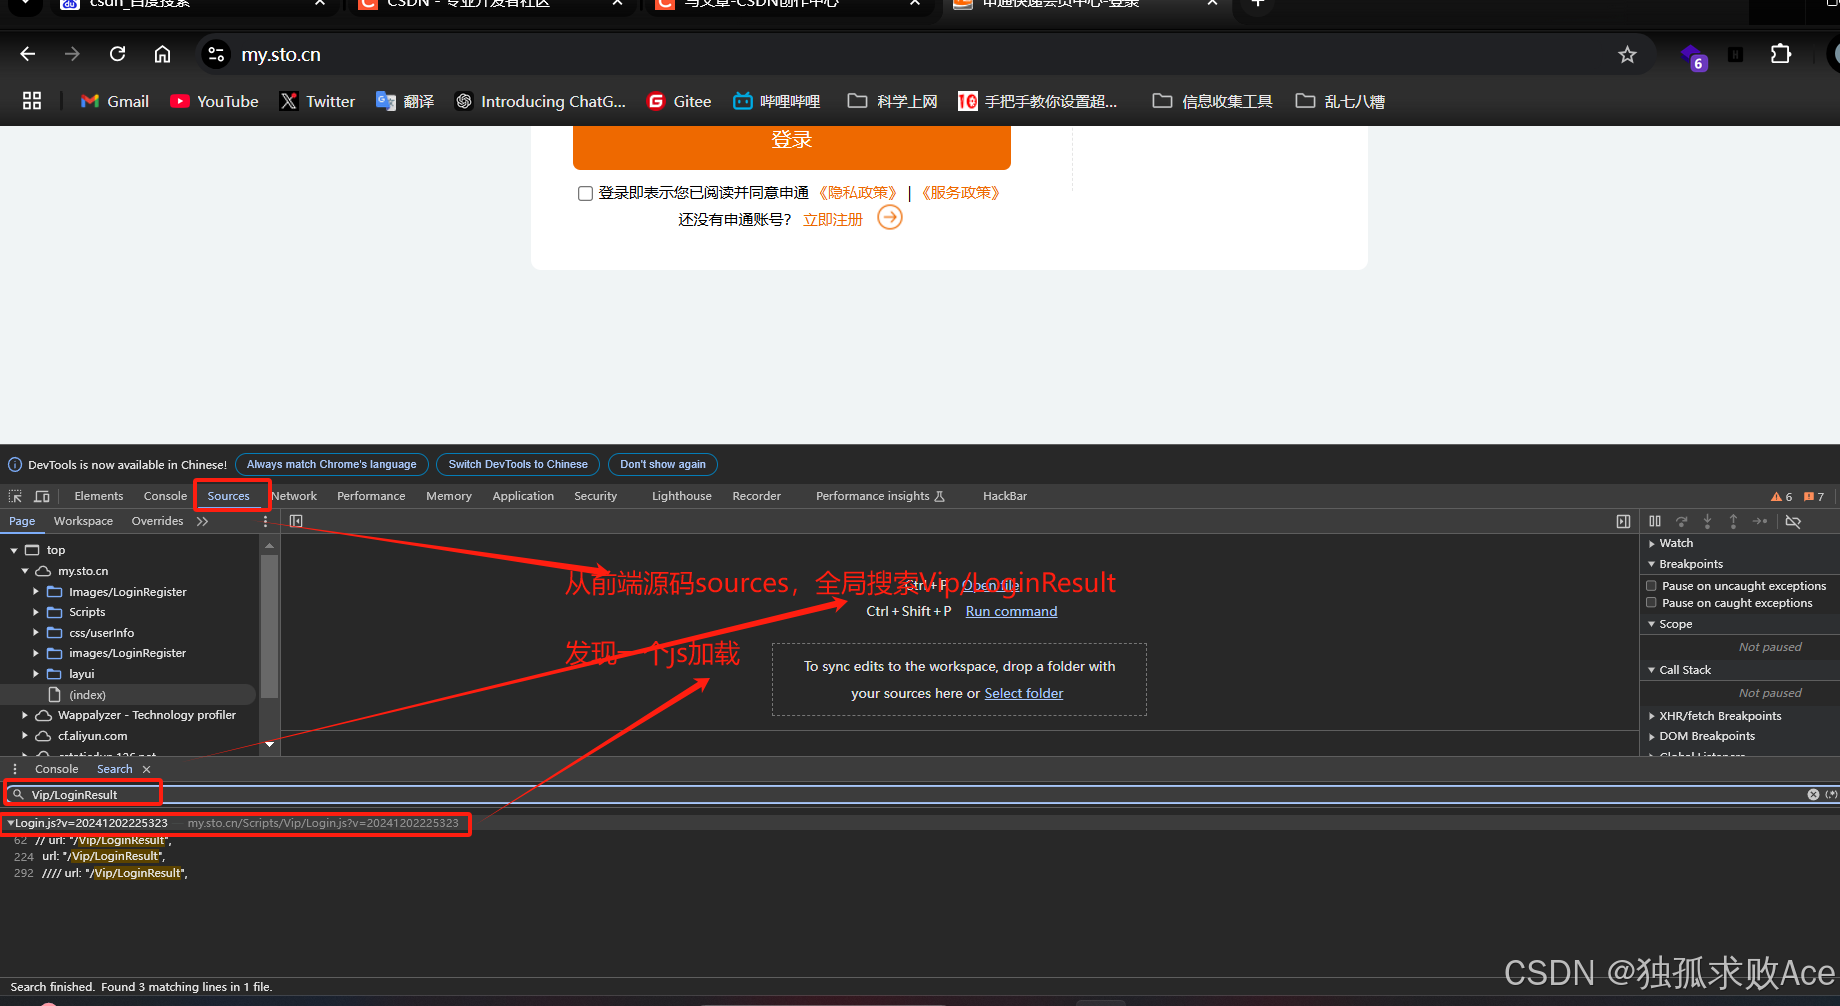Image resolution: width=1840 pixels, height=1006 pixels.
Task: Switch to the Network panel
Action: (x=293, y=495)
